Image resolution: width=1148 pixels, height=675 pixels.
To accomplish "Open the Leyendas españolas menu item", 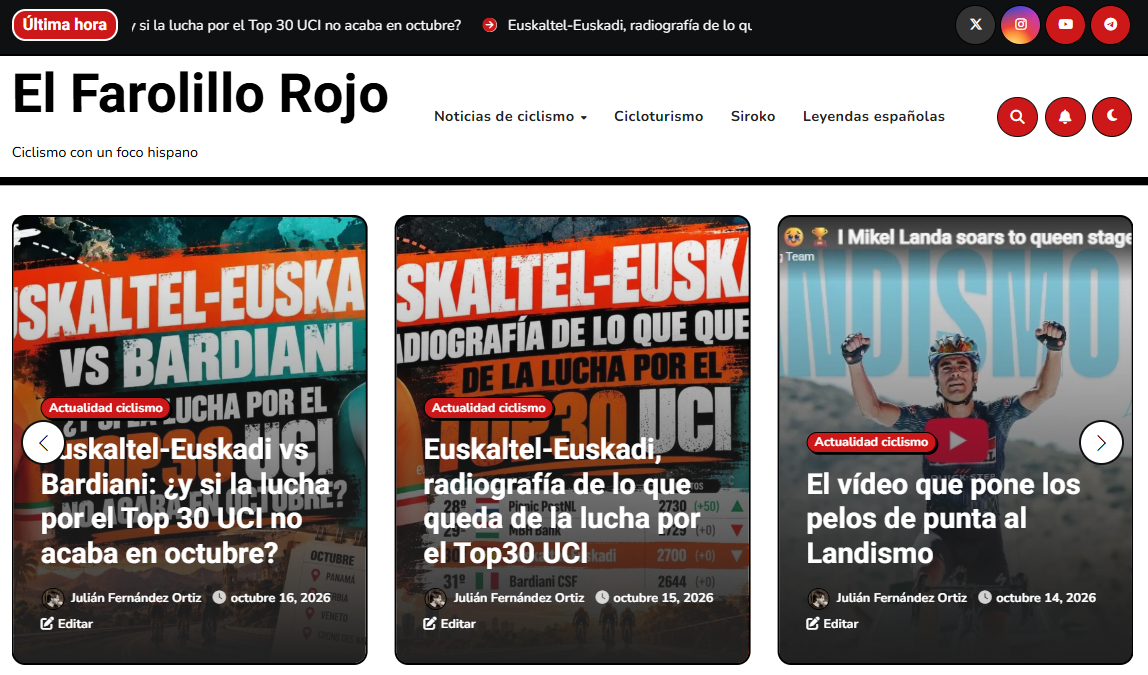I will (873, 116).
